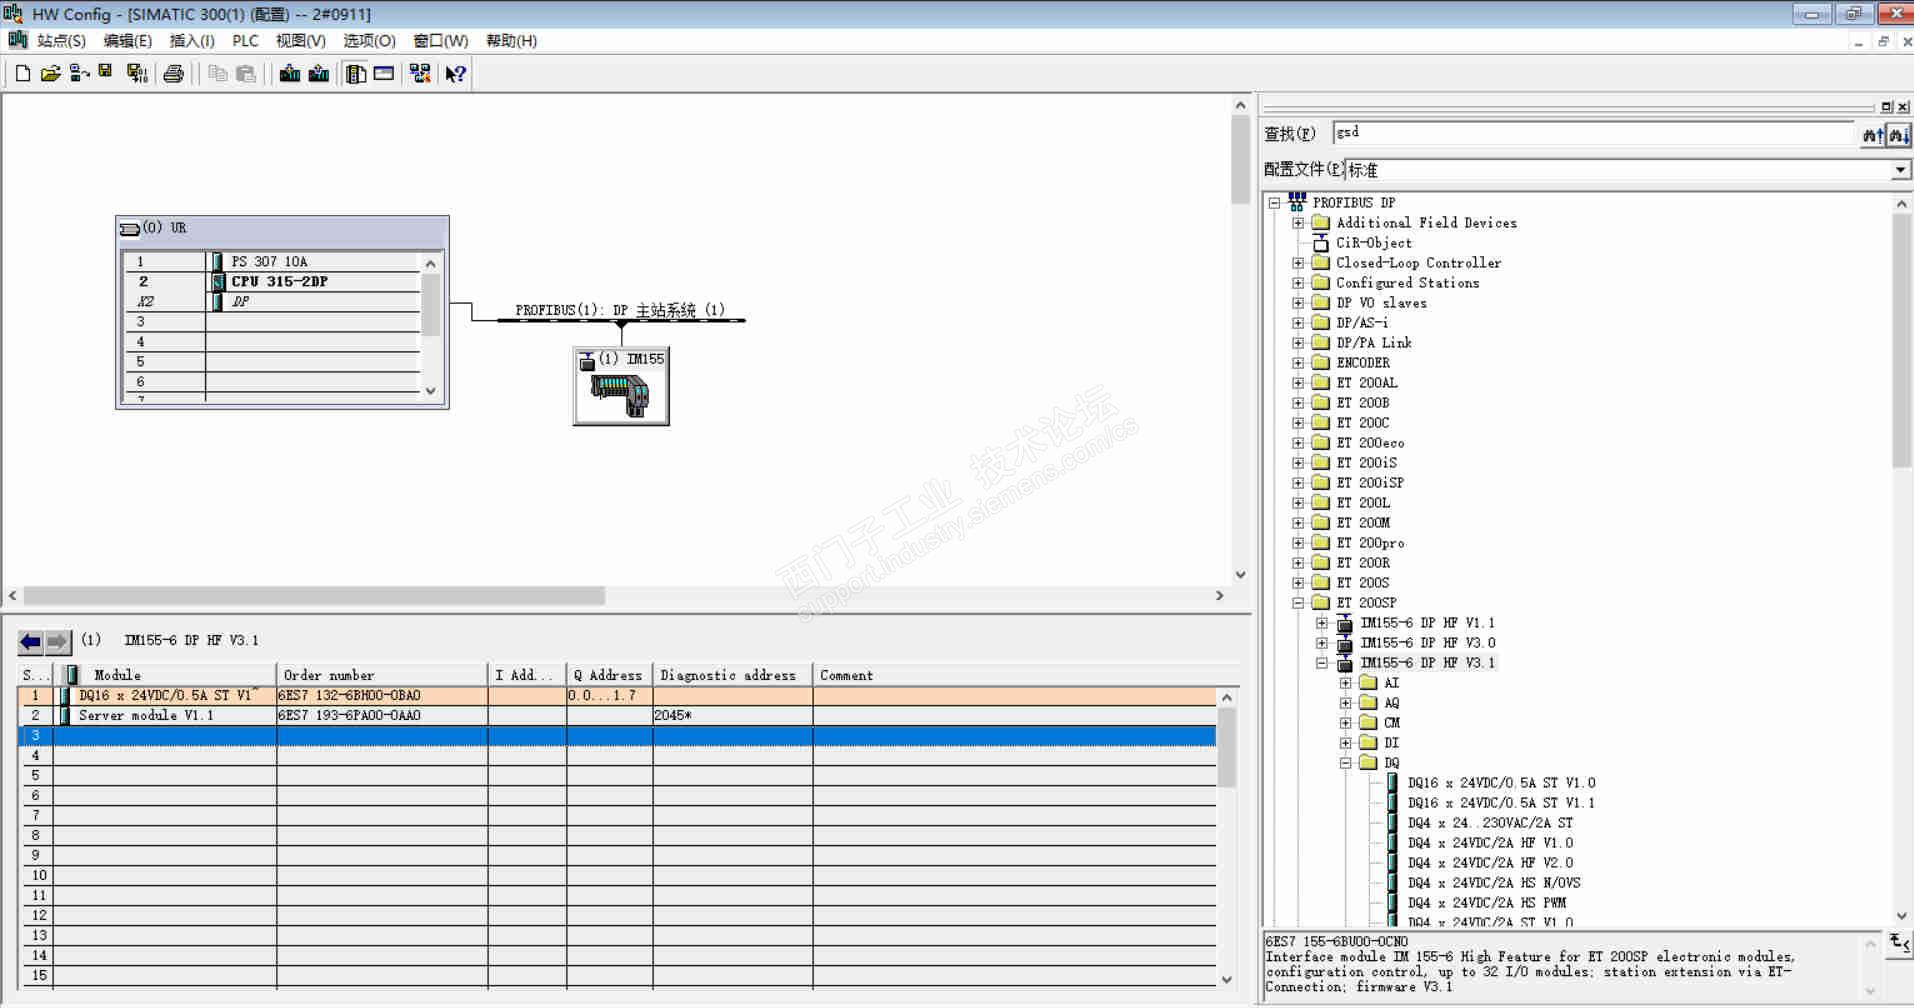This screenshot has height=1008, width=1914.
Task: Expand the Additional Field Devices folder
Action: tap(1298, 223)
